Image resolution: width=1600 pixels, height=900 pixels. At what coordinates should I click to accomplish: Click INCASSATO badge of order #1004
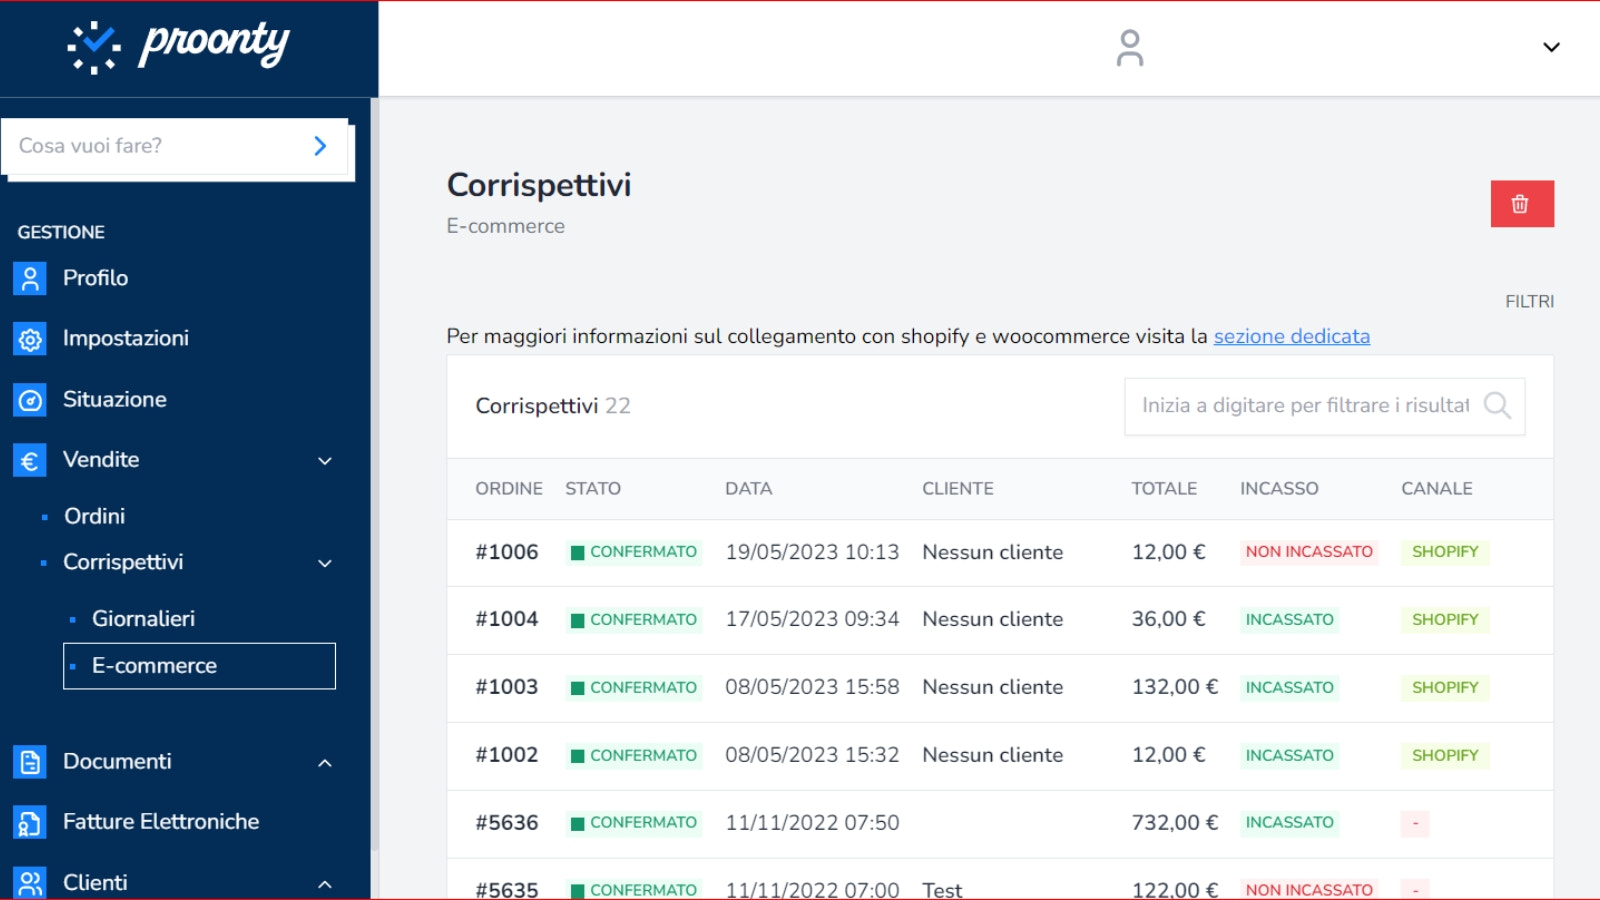1290,619
